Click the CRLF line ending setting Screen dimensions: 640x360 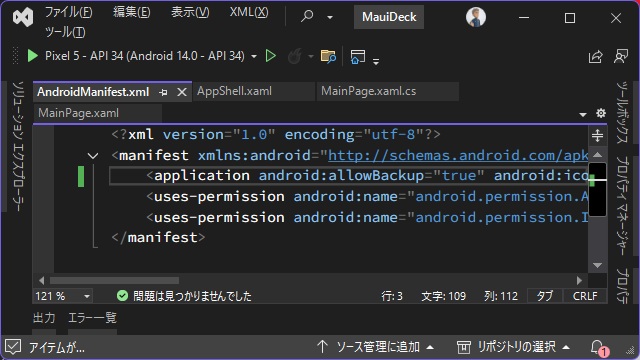pyautogui.click(x=585, y=296)
